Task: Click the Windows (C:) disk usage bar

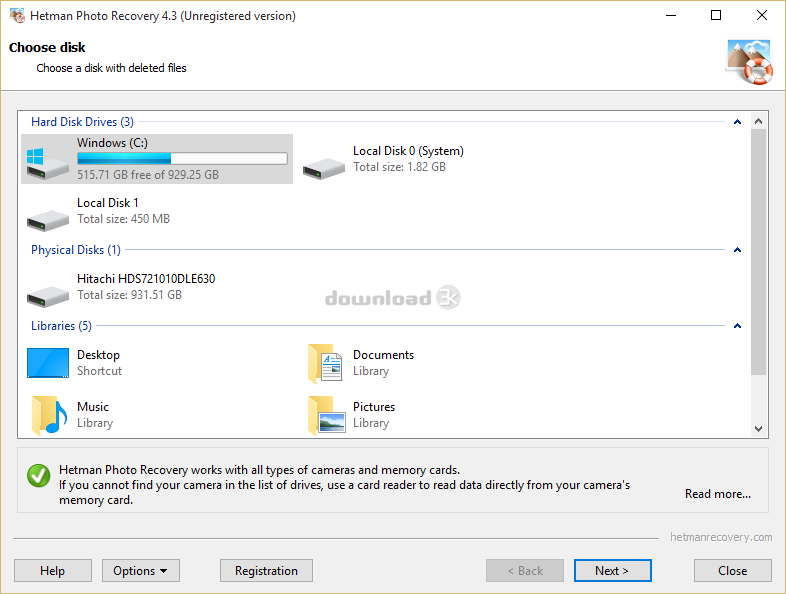Action: pyautogui.click(x=182, y=159)
